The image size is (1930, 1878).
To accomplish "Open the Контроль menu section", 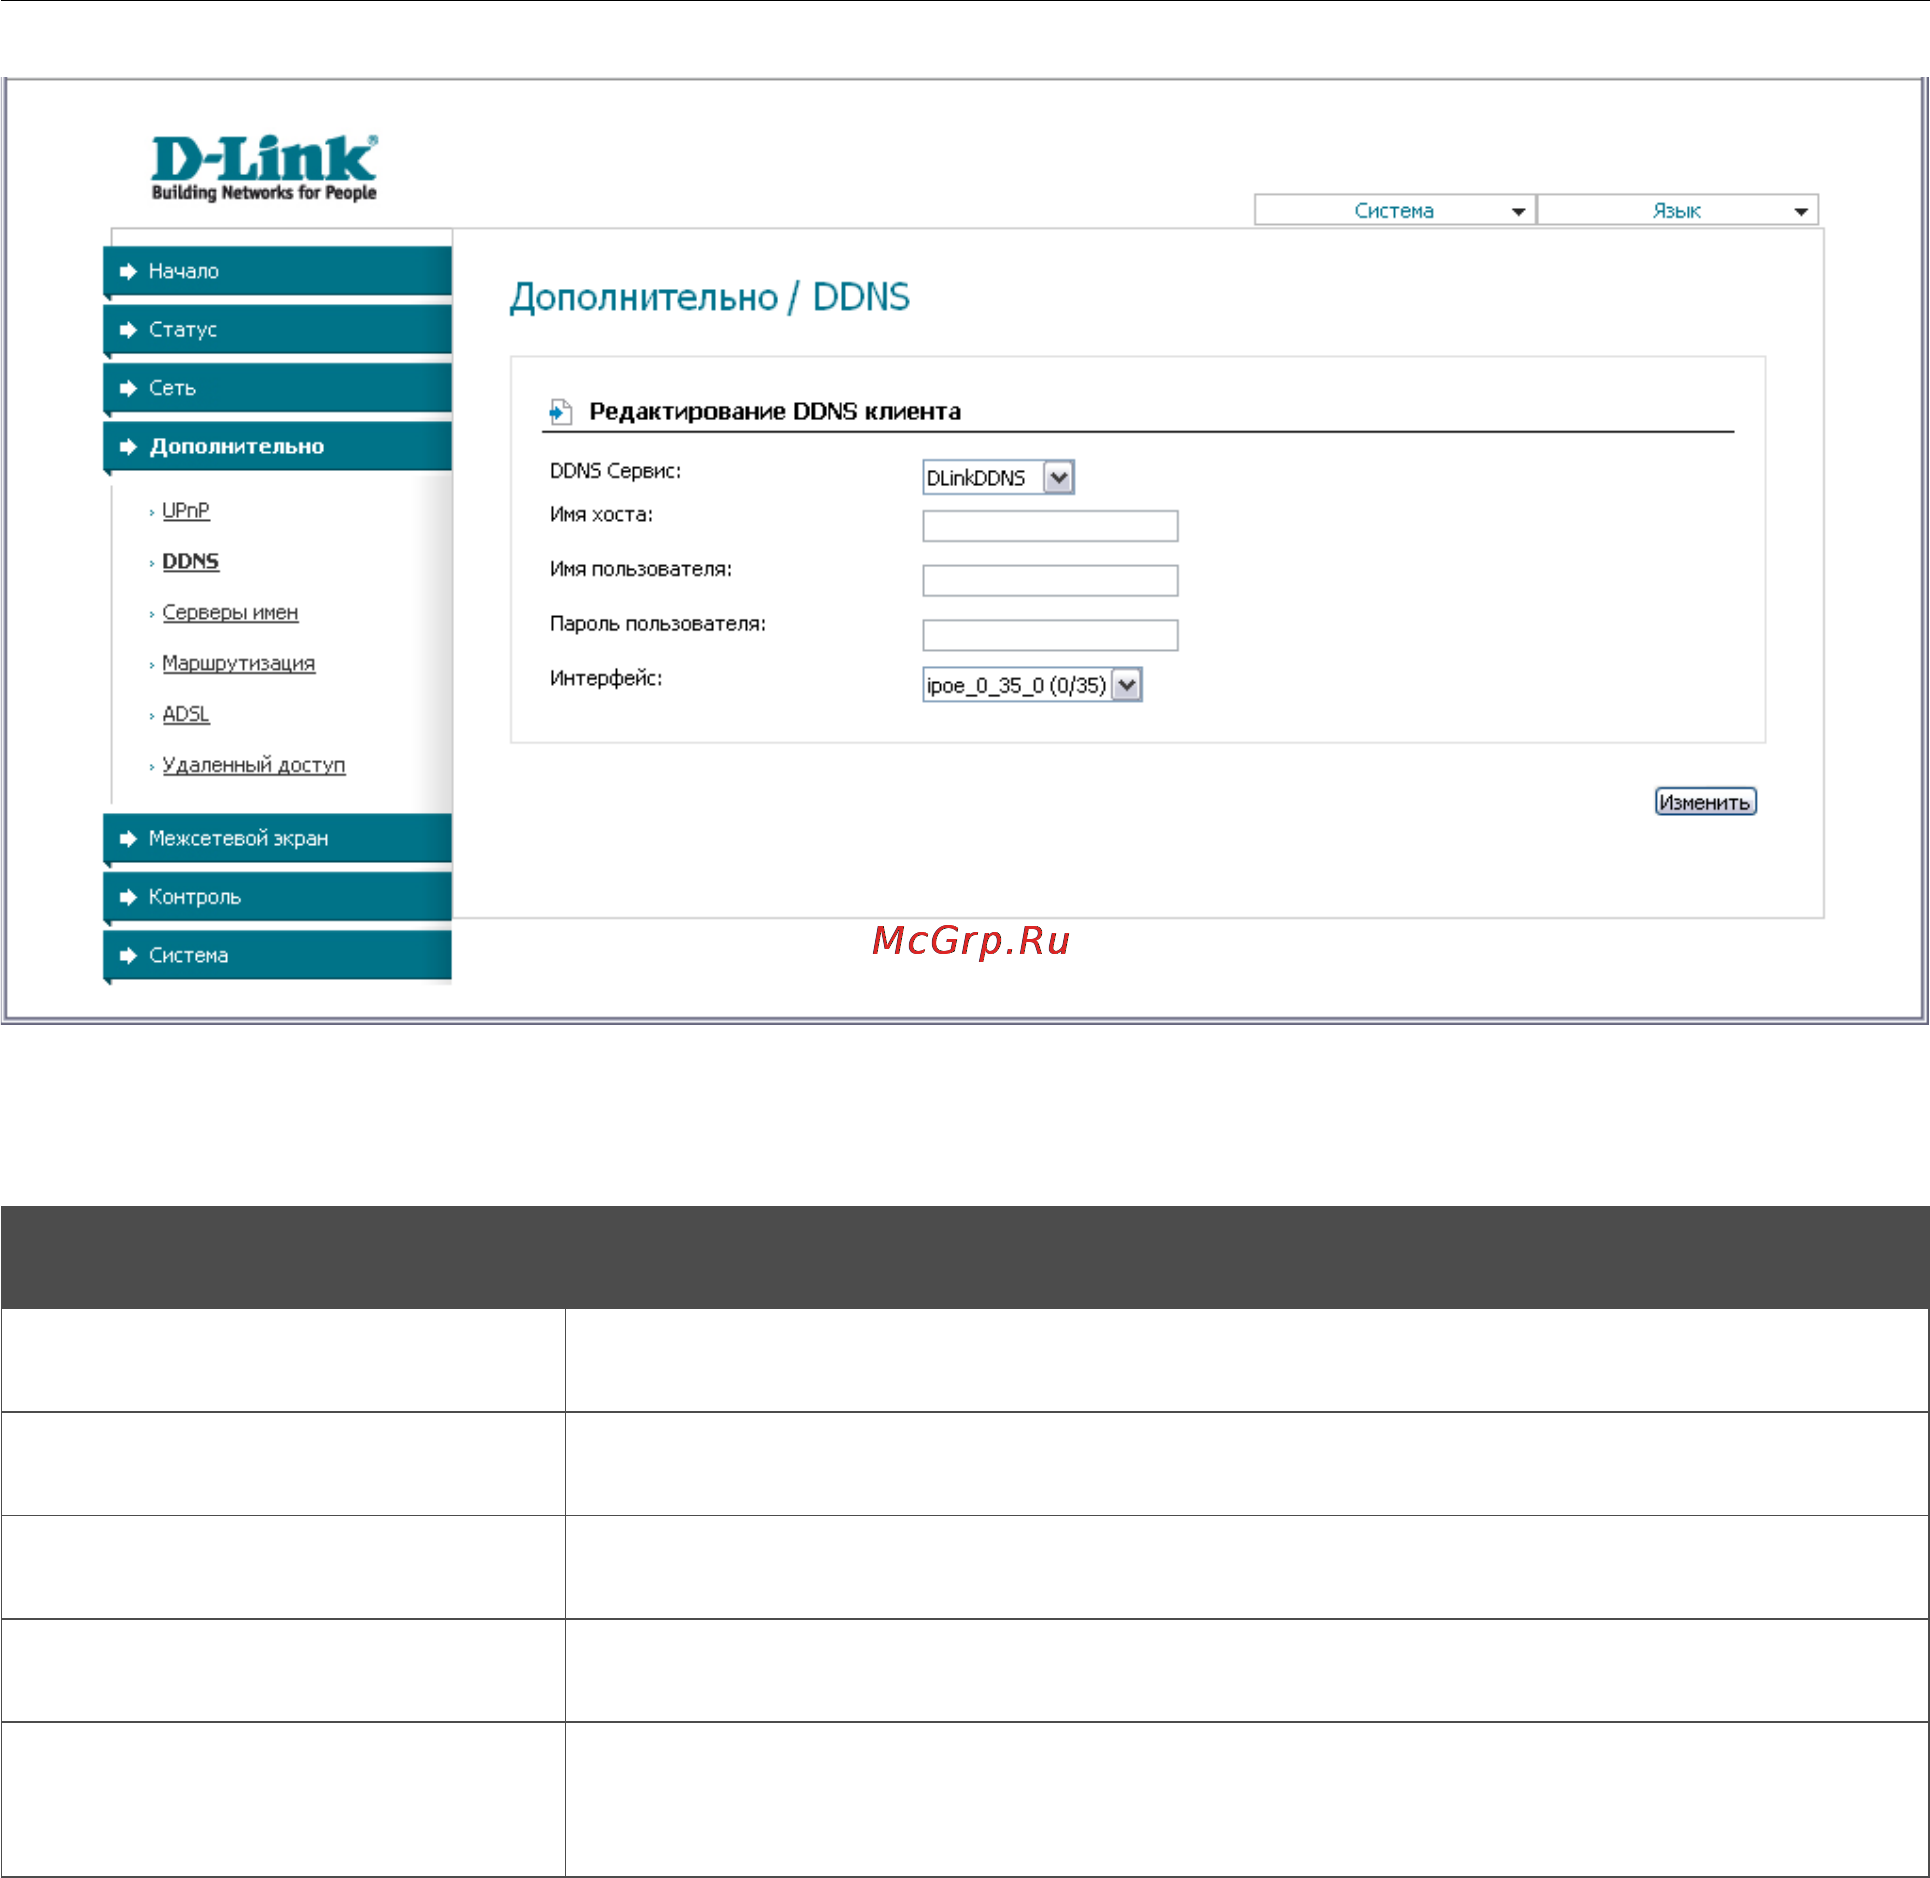I will pos(278,897).
